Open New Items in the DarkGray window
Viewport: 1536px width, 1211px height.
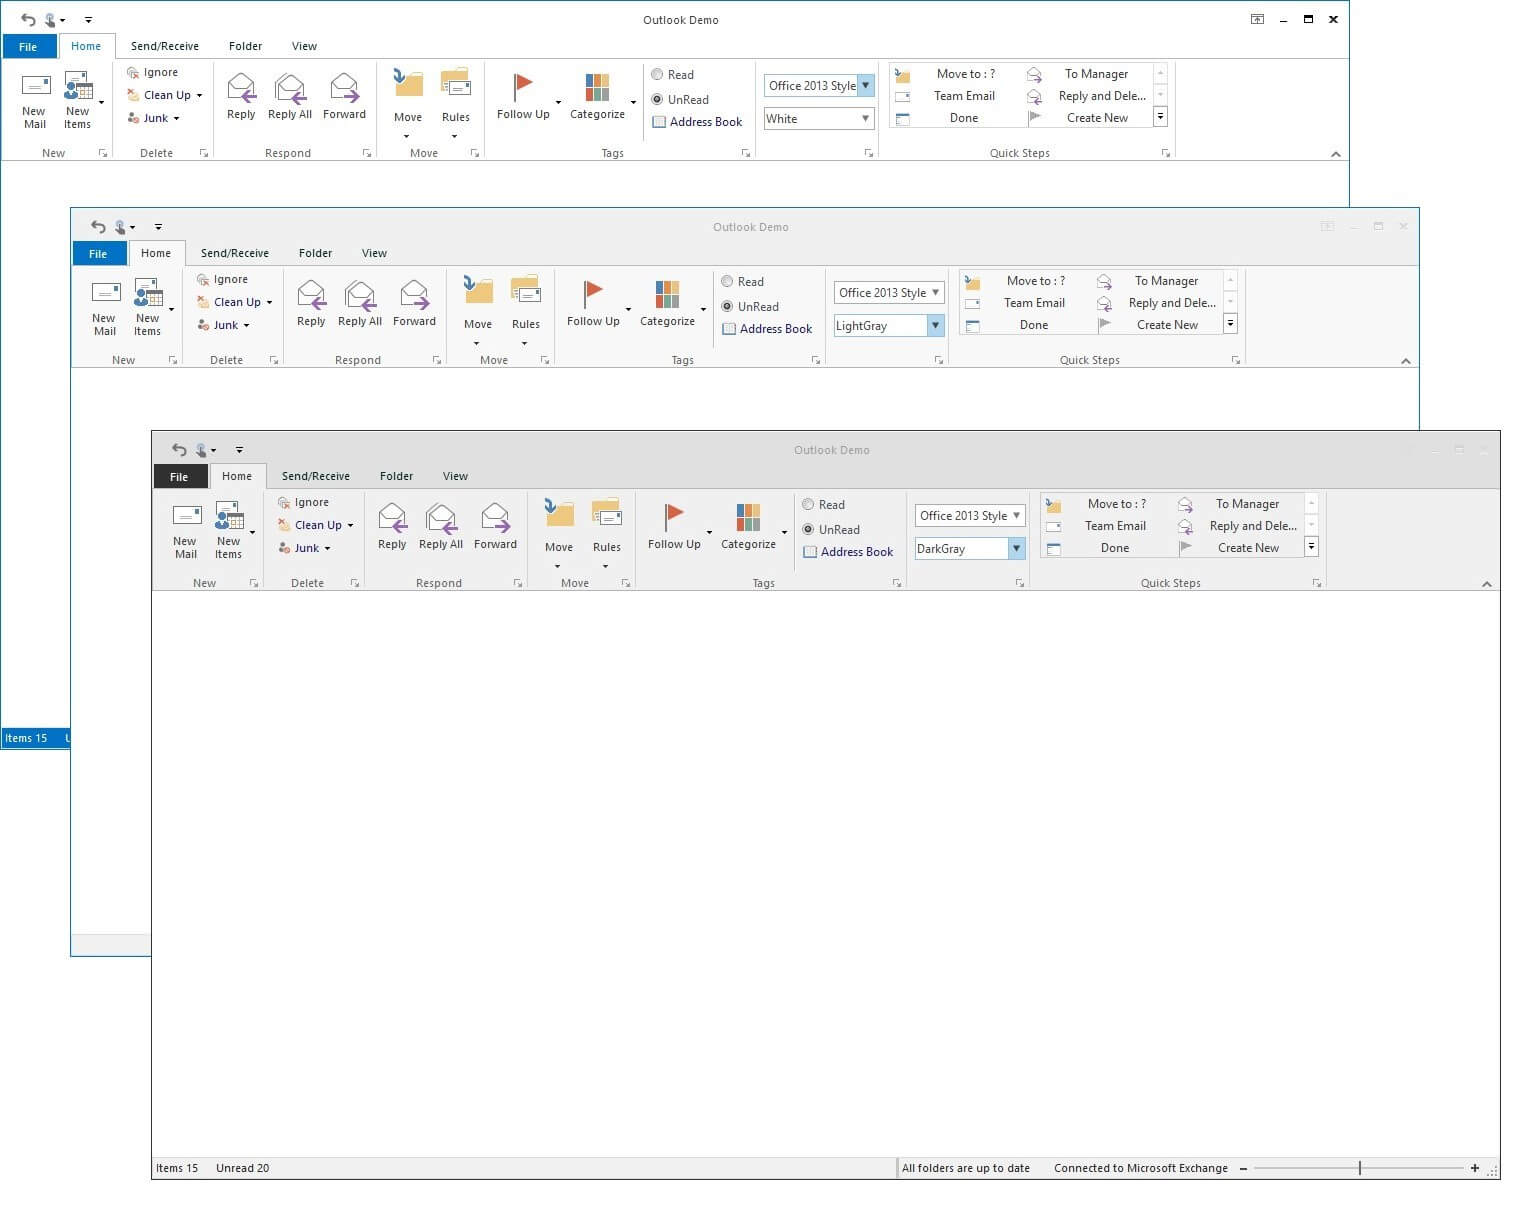[x=229, y=531]
